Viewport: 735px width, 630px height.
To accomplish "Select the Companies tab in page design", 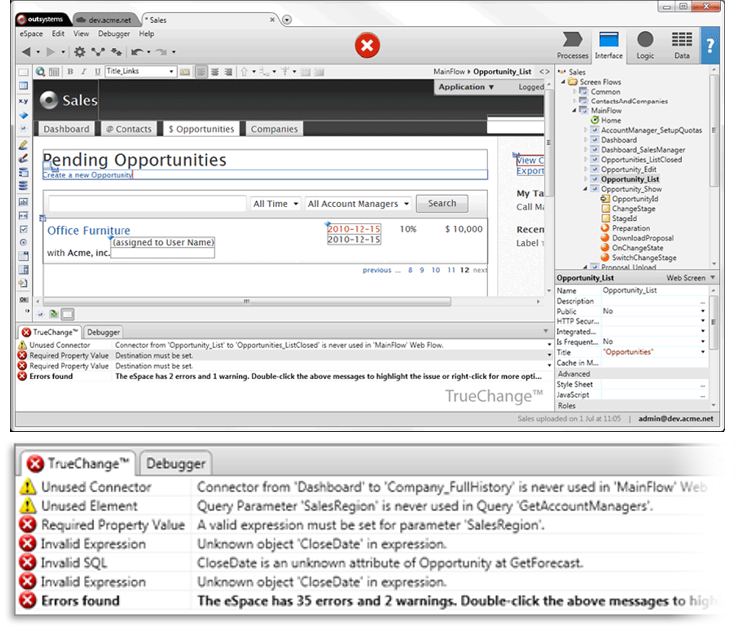I will click(274, 129).
